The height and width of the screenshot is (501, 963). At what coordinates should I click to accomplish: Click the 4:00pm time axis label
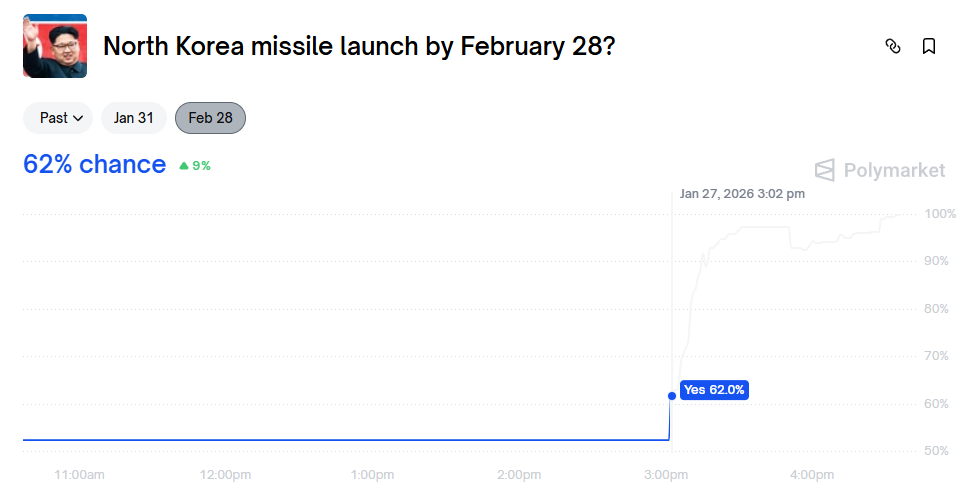pos(812,474)
